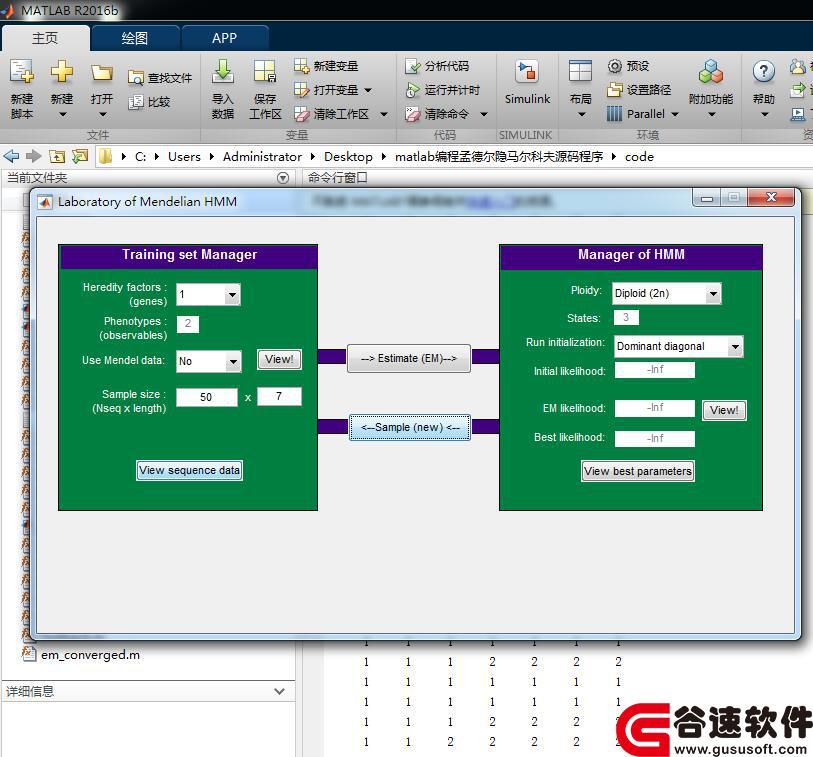Click the Open (打开) folder icon
The width and height of the screenshot is (813, 757).
[x=102, y=73]
